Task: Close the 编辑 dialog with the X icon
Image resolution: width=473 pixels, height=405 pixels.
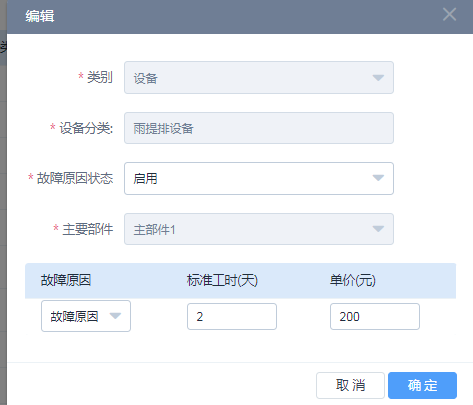Action: click(x=449, y=14)
